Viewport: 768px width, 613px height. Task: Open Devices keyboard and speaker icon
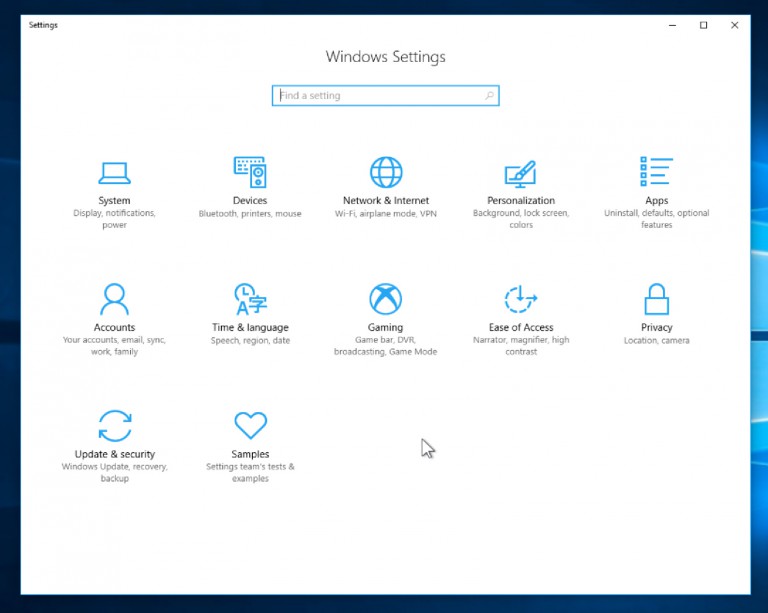250,172
